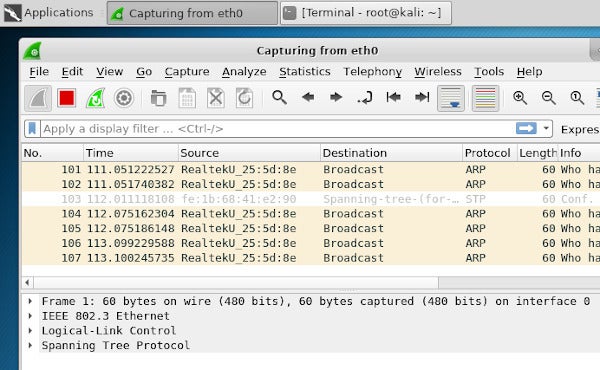Jump to the first packet icon

point(393,98)
